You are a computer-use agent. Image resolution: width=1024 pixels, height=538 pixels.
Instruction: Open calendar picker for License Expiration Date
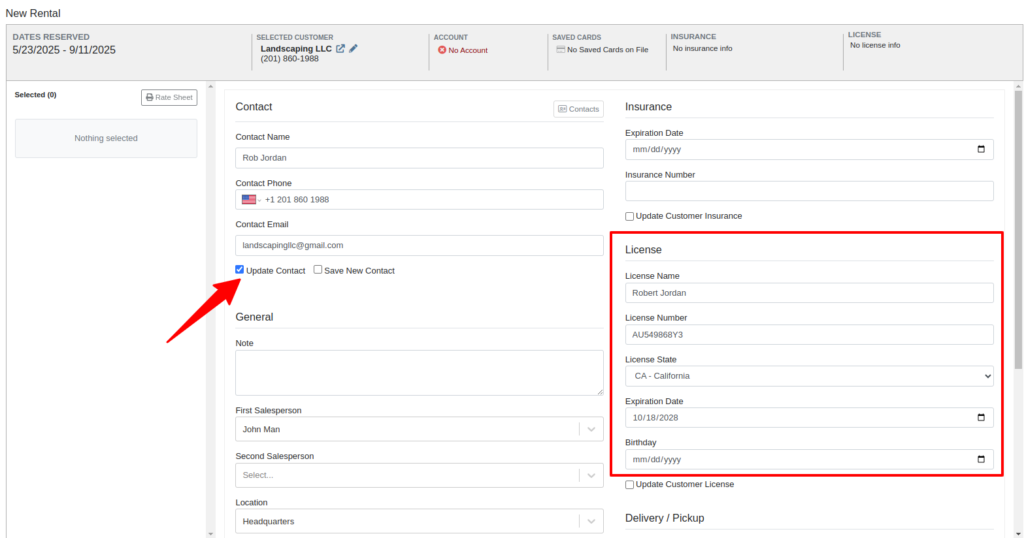click(x=981, y=418)
